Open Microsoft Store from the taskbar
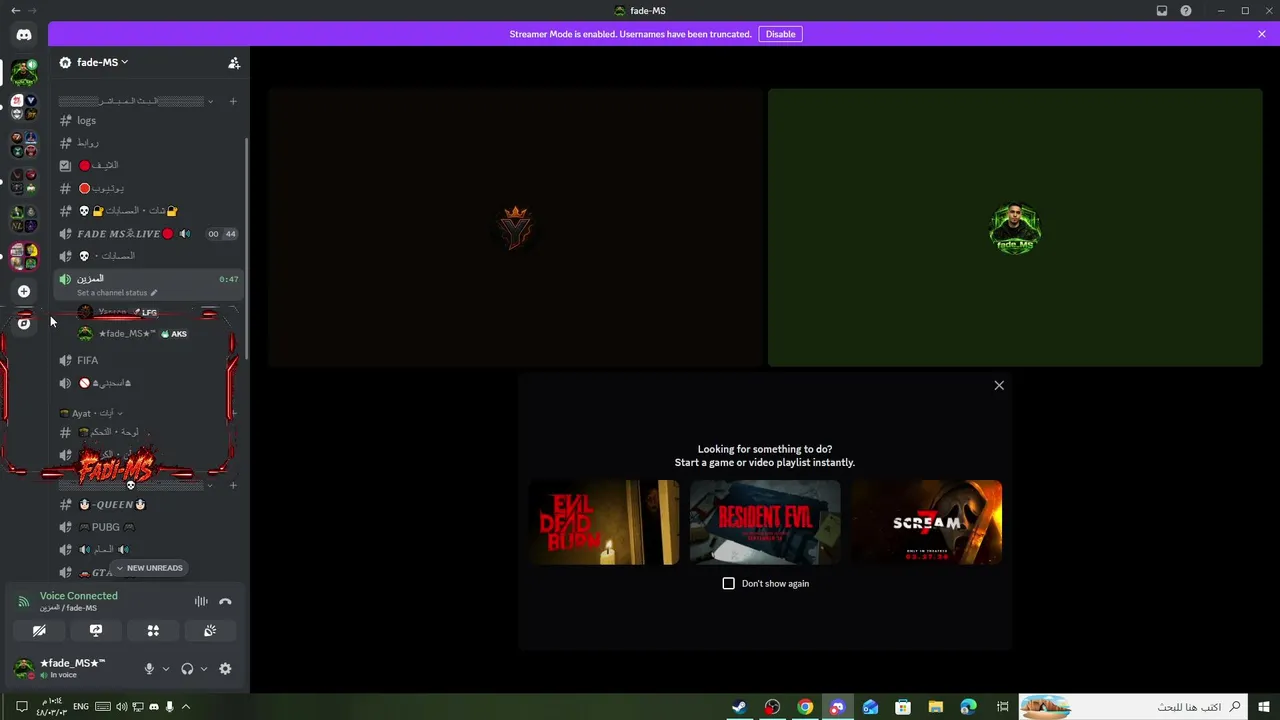 pyautogui.click(x=903, y=707)
